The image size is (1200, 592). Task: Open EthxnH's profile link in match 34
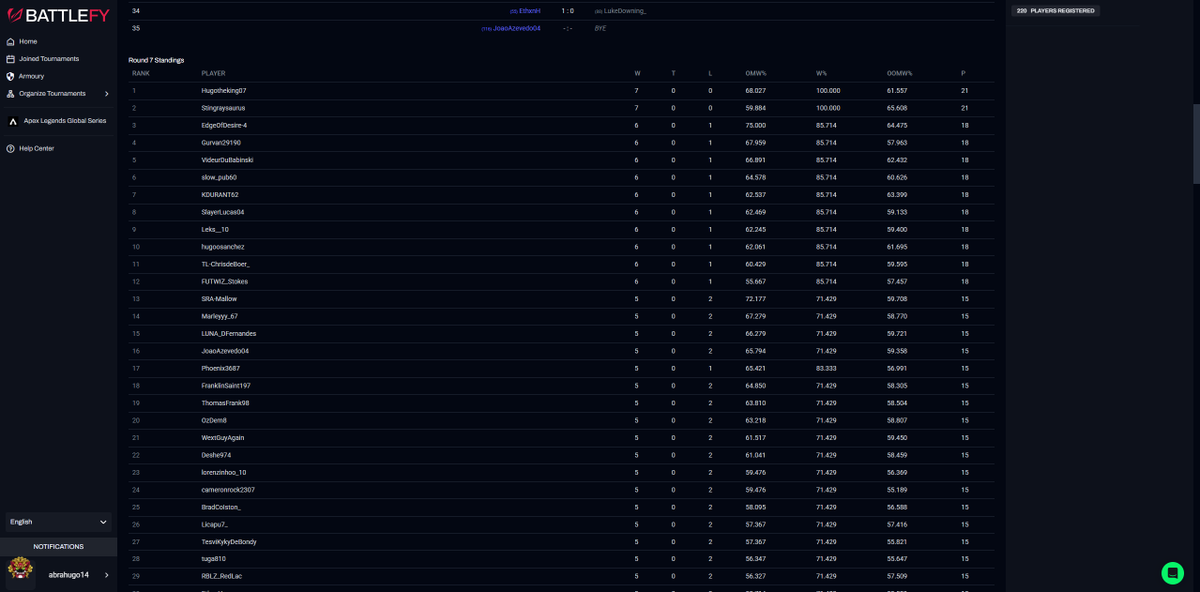(x=530, y=11)
